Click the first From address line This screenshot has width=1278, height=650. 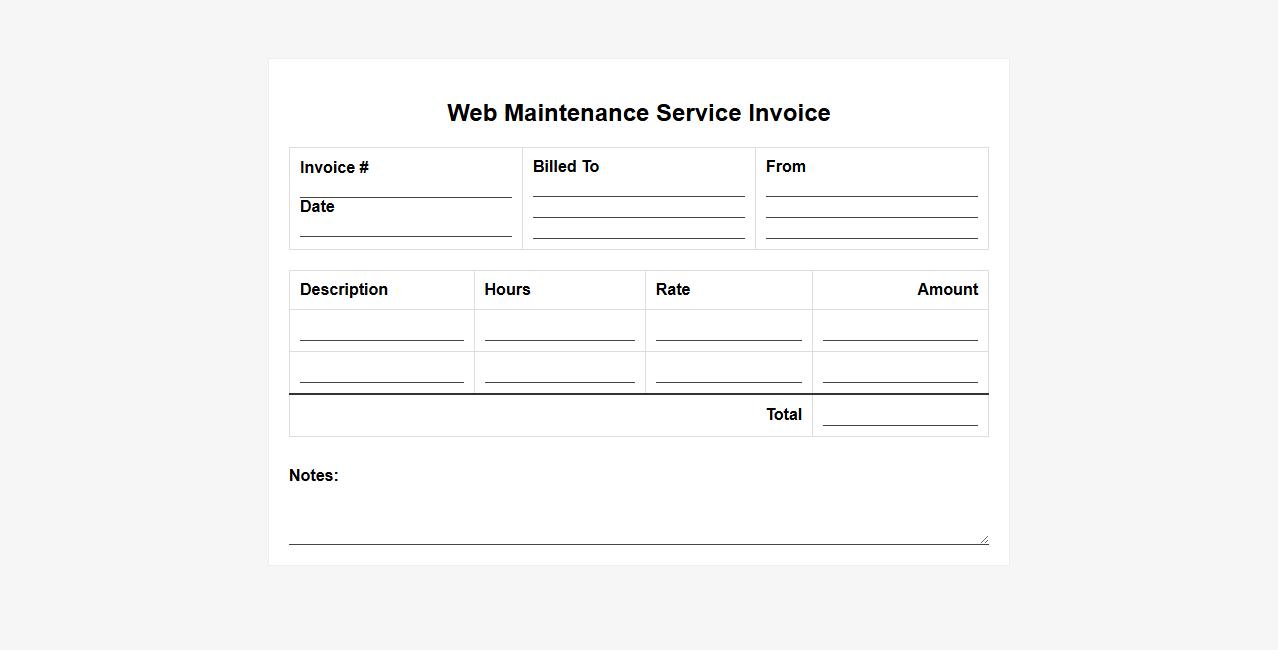click(871, 187)
